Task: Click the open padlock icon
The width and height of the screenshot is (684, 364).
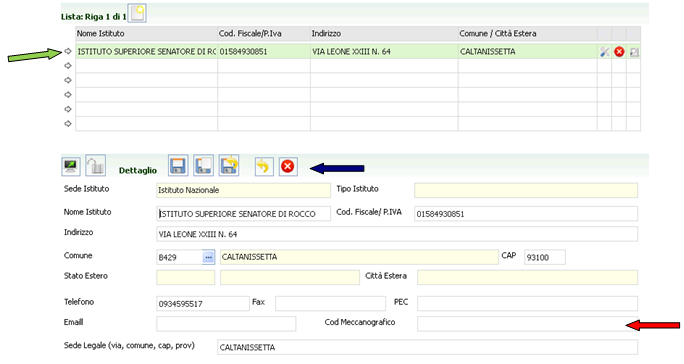Action: click(x=96, y=166)
